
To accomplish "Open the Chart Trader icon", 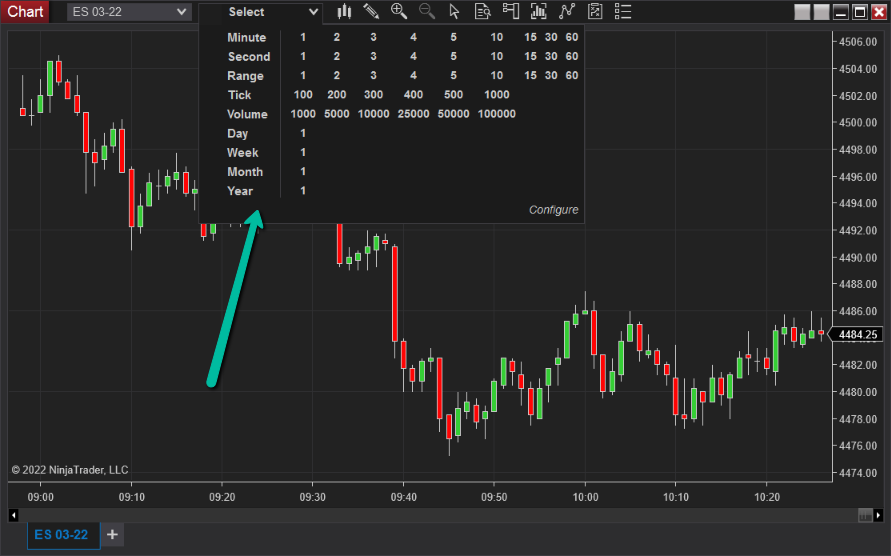I will 511,11.
